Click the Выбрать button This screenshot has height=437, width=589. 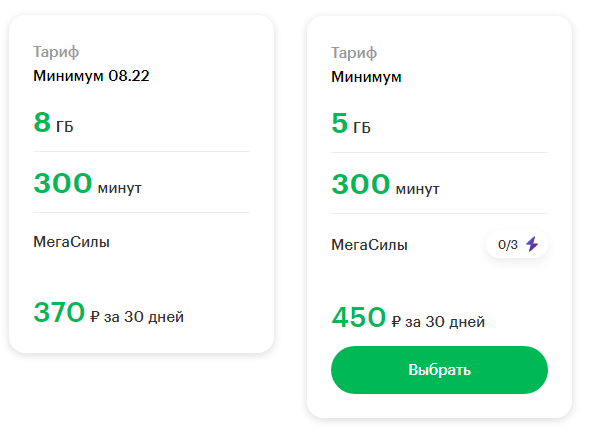click(439, 370)
